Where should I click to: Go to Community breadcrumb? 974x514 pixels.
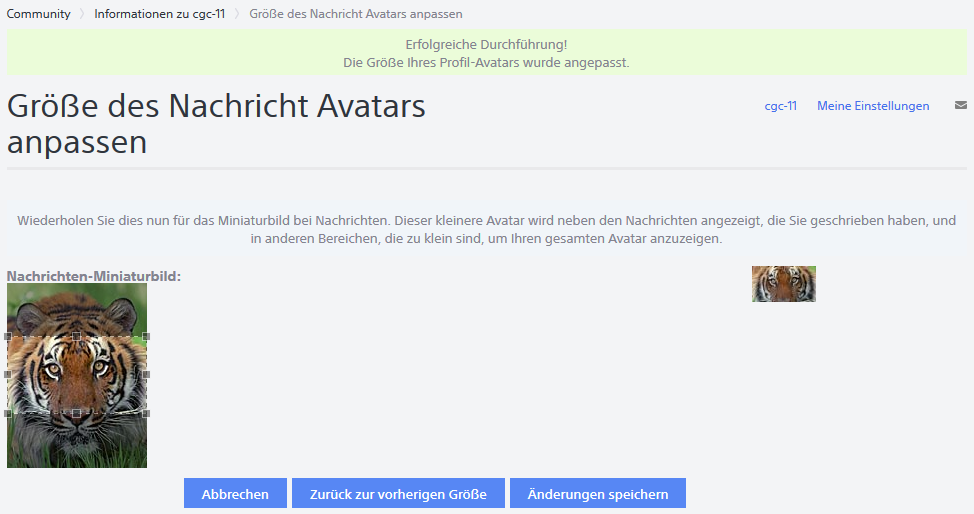point(39,14)
